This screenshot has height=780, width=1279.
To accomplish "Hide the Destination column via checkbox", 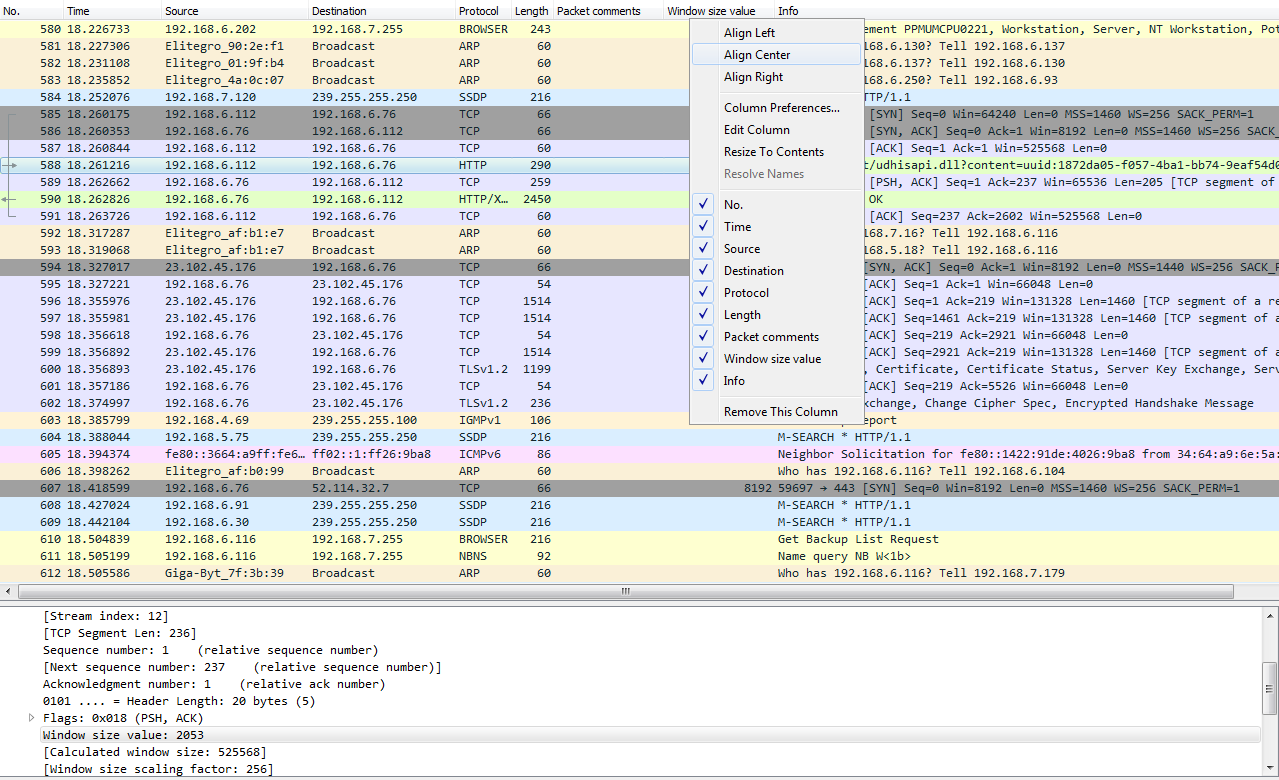I will [705, 271].
